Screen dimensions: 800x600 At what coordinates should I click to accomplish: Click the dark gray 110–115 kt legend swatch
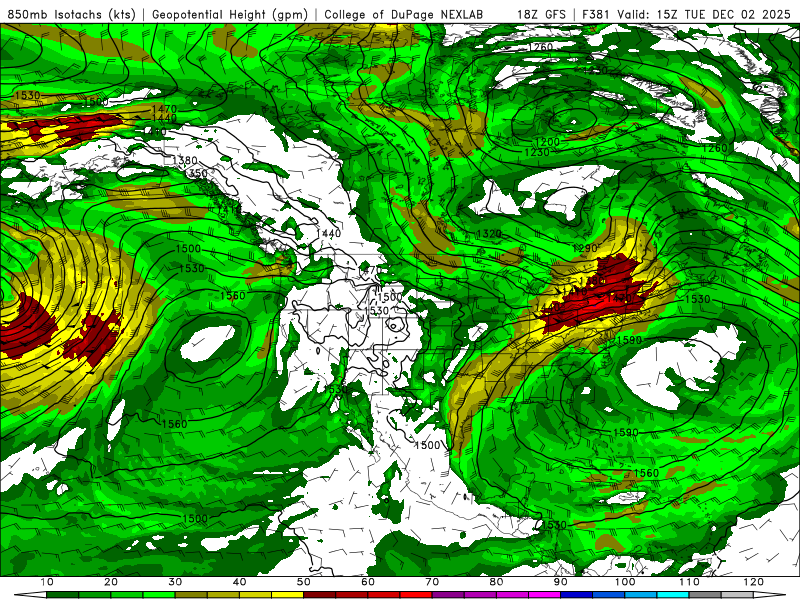point(705,595)
